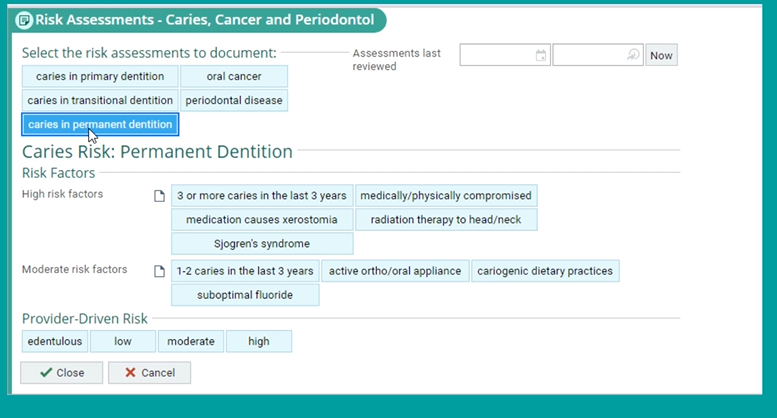Select the 'caries in primary dentition' assessment
777x418 pixels.
[100, 76]
